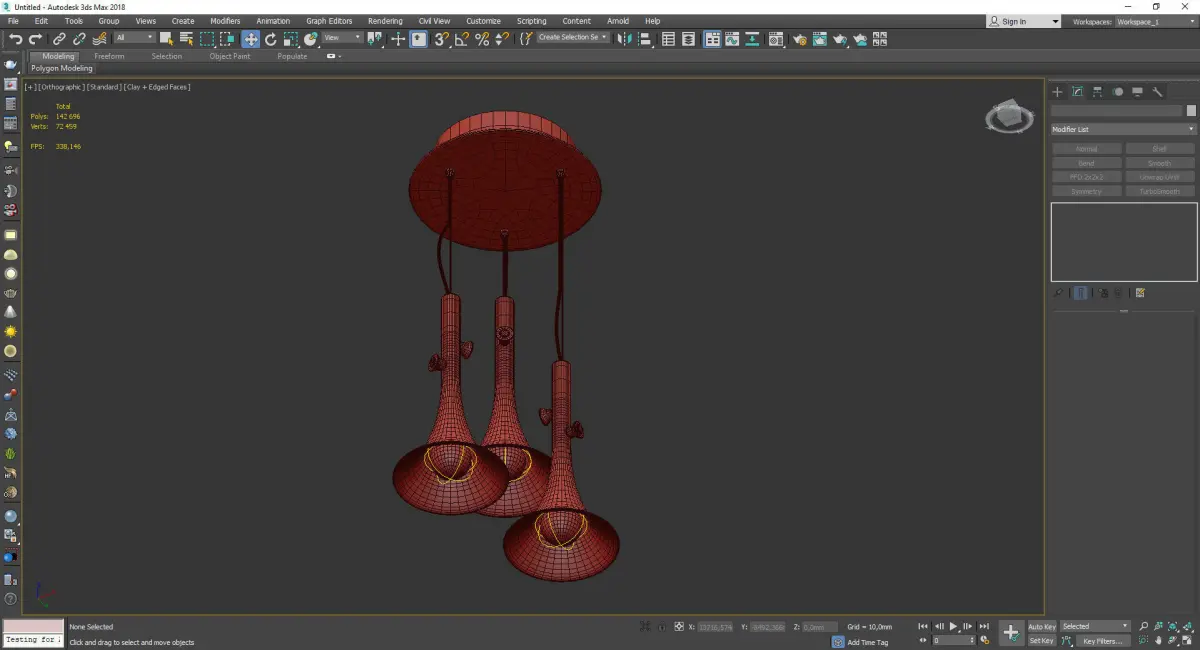Switch to the Freeform ribbon tab
The image size is (1200, 650).
point(109,56)
